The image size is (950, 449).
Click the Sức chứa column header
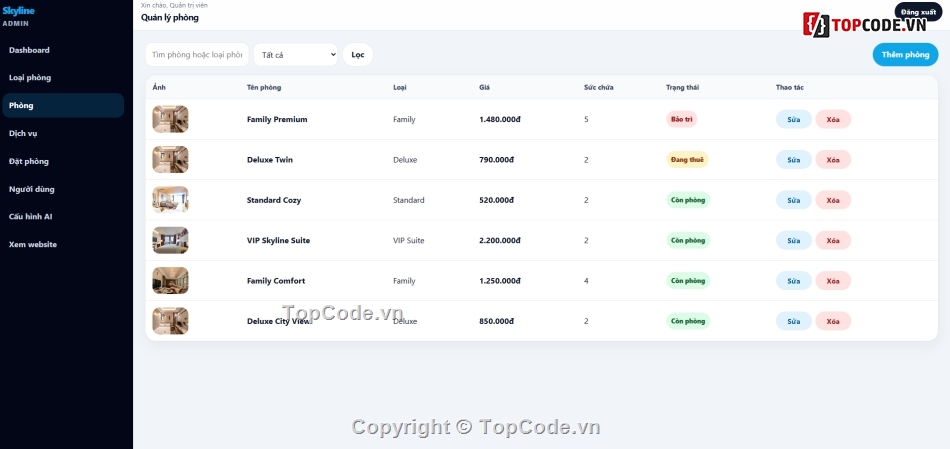click(x=599, y=87)
